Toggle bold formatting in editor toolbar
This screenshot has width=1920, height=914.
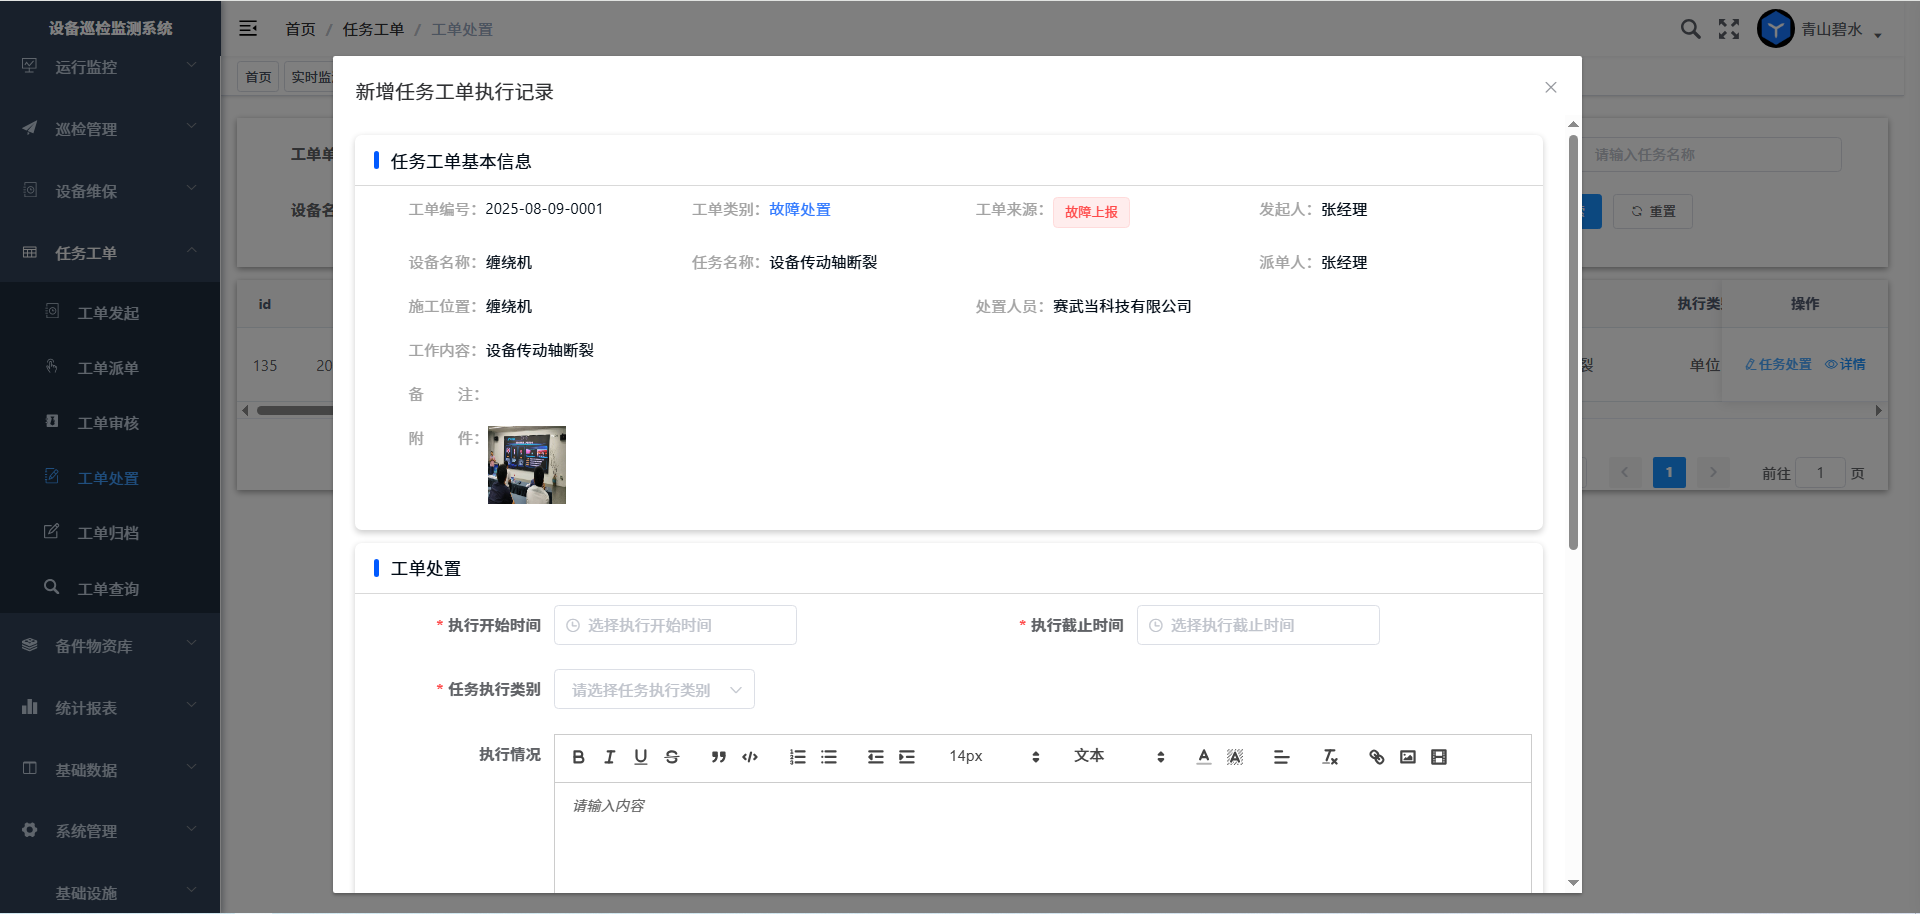coord(578,757)
